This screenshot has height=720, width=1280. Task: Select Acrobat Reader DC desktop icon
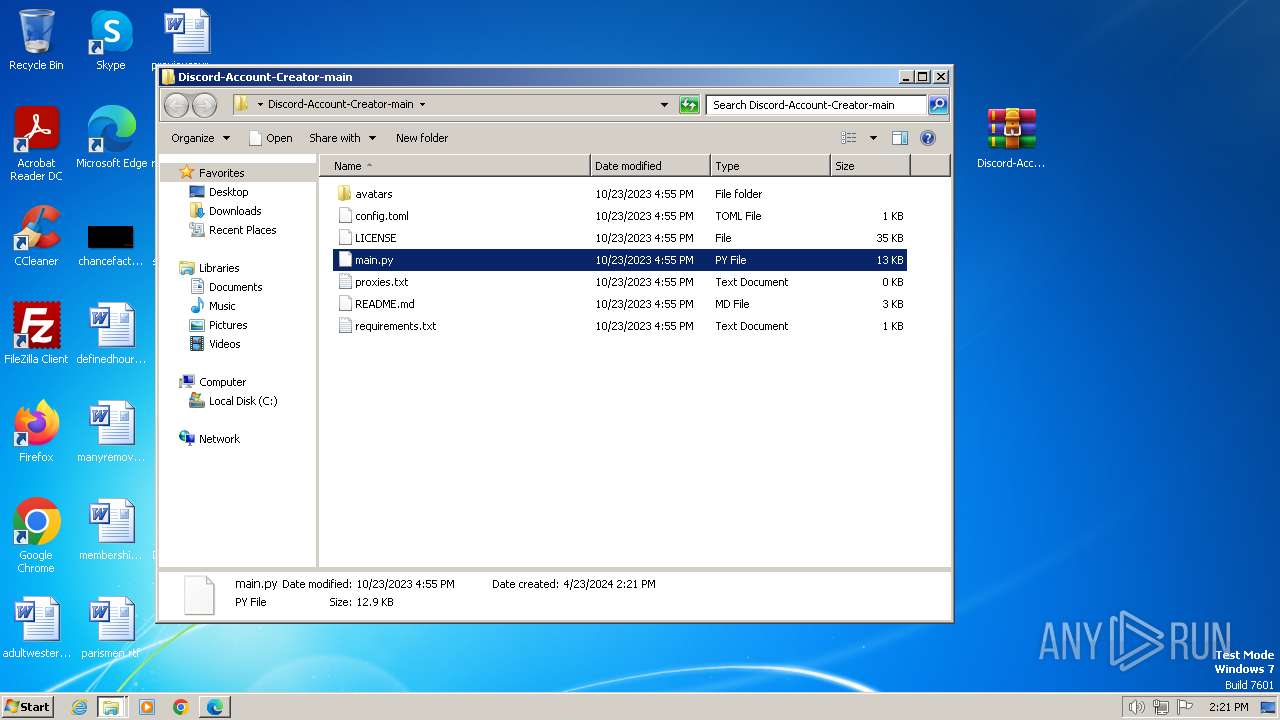point(36,145)
